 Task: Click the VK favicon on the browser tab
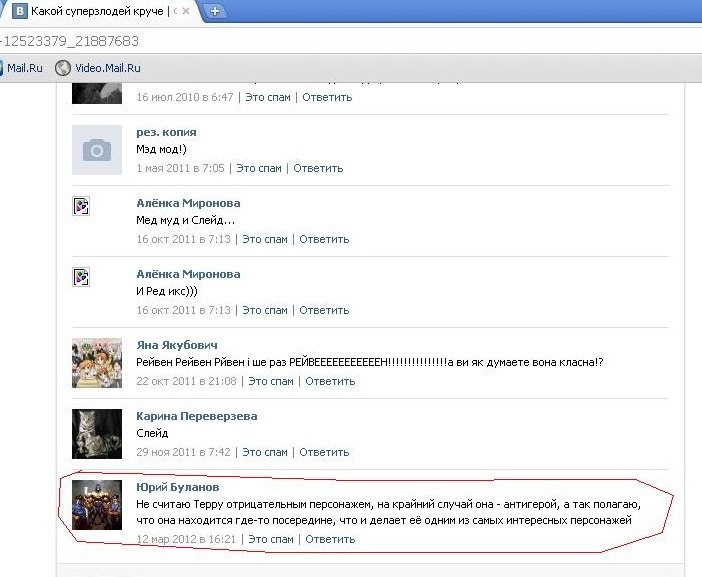(x=17, y=11)
